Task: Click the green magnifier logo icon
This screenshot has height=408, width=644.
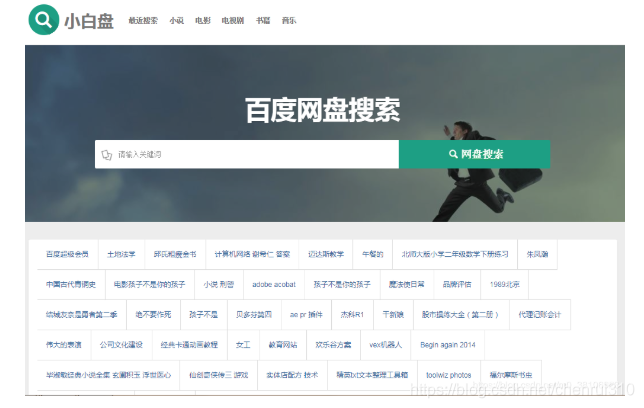Action: pyautogui.click(x=44, y=20)
